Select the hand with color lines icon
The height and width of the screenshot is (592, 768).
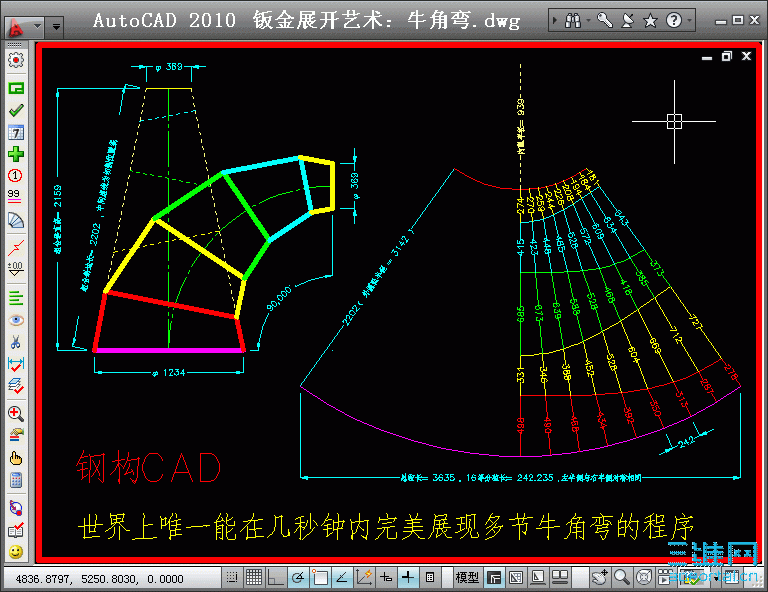click(16, 435)
